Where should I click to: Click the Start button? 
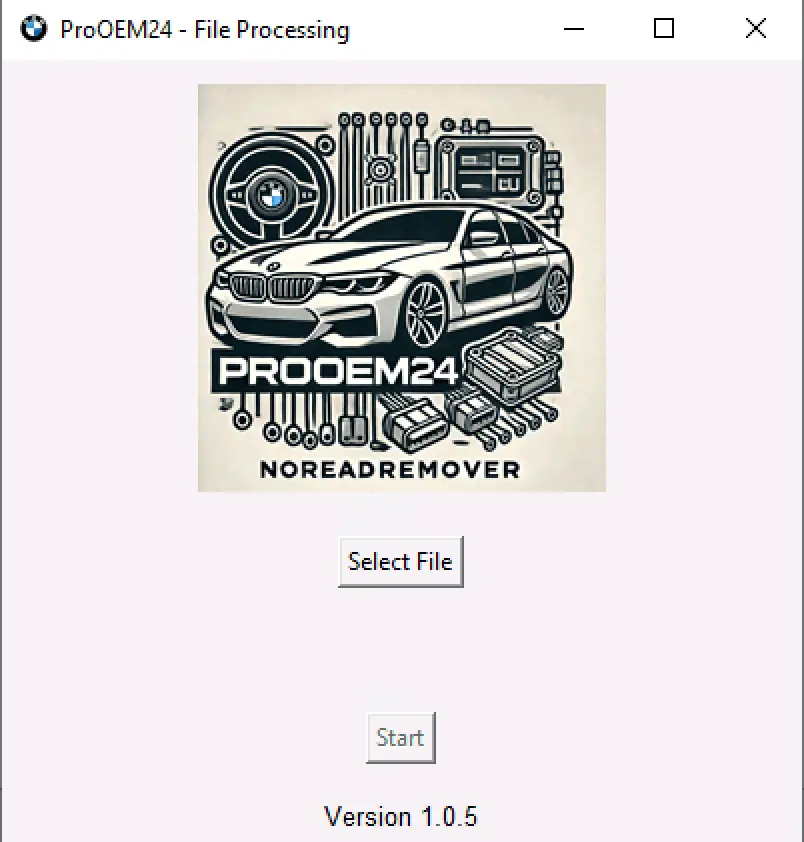pos(401,738)
